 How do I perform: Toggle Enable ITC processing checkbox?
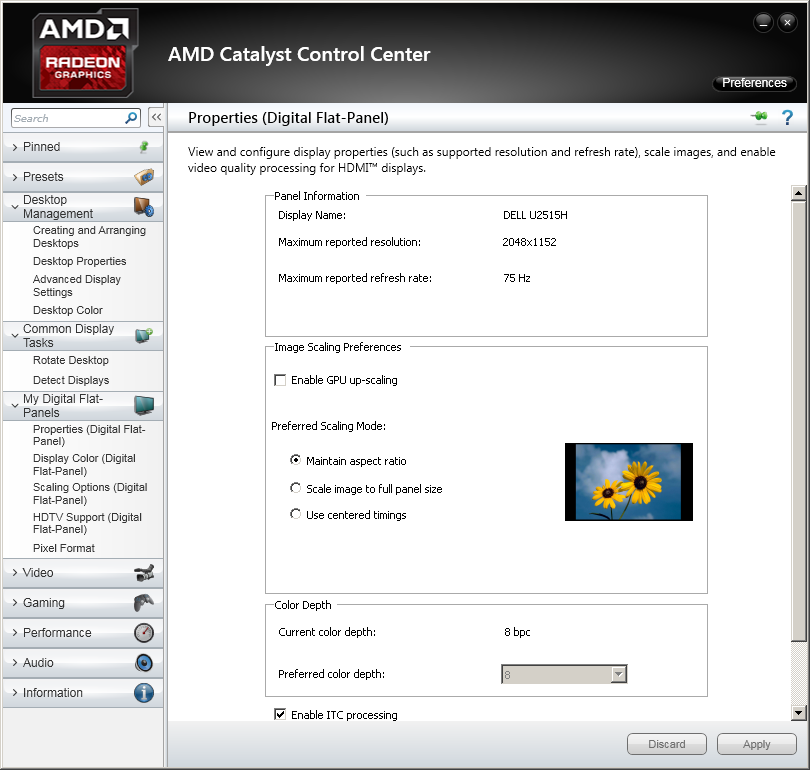point(280,715)
